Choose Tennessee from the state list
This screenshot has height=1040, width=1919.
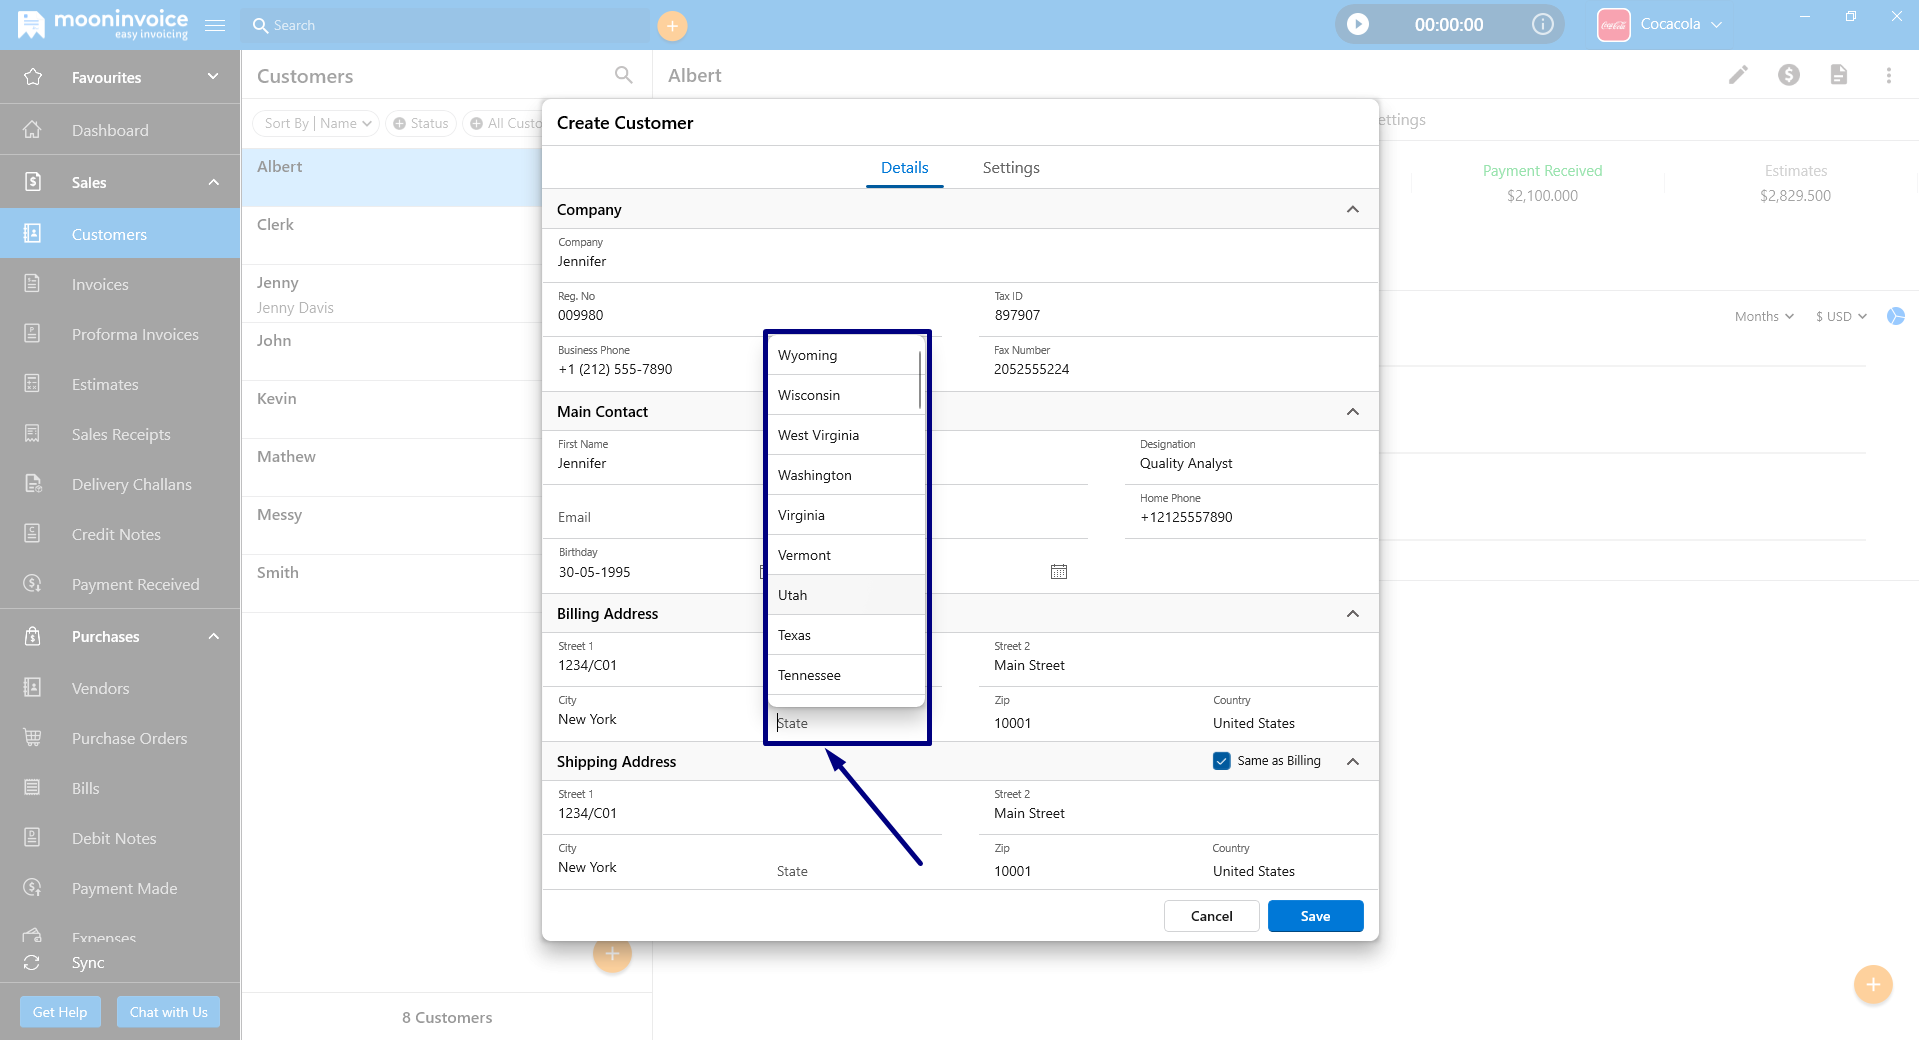click(x=846, y=675)
